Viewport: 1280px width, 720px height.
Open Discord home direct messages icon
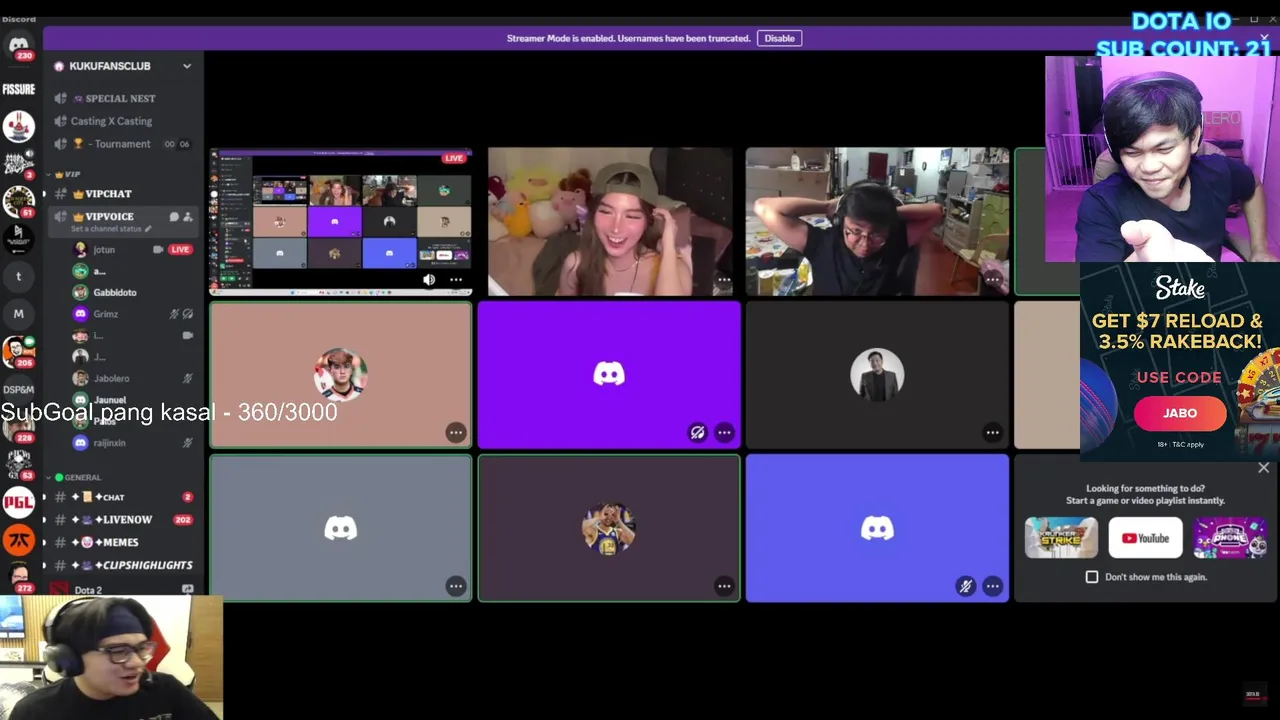pos(18,45)
